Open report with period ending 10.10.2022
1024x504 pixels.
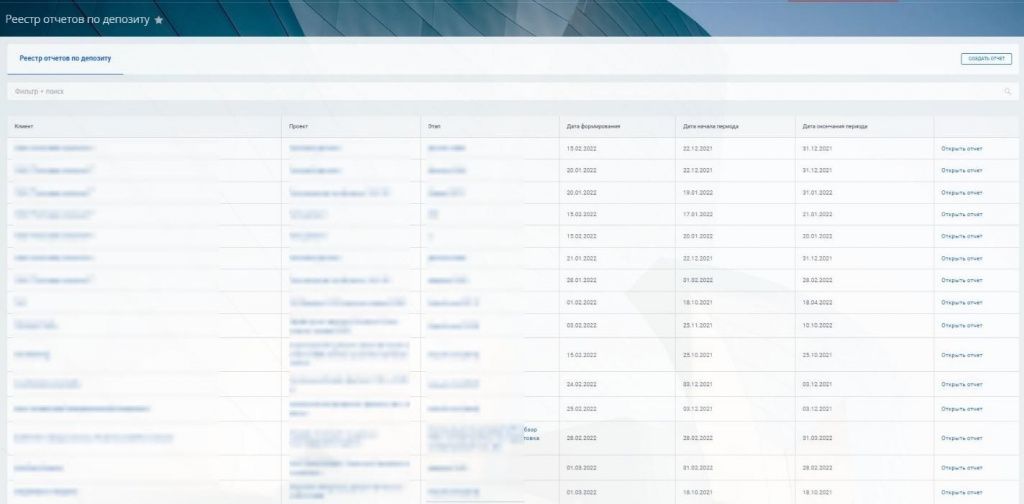click(961, 325)
